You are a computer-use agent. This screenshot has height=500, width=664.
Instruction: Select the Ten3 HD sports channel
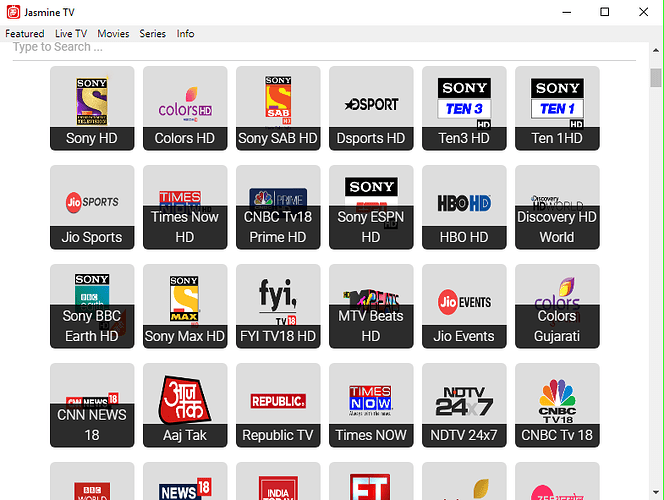[464, 109]
